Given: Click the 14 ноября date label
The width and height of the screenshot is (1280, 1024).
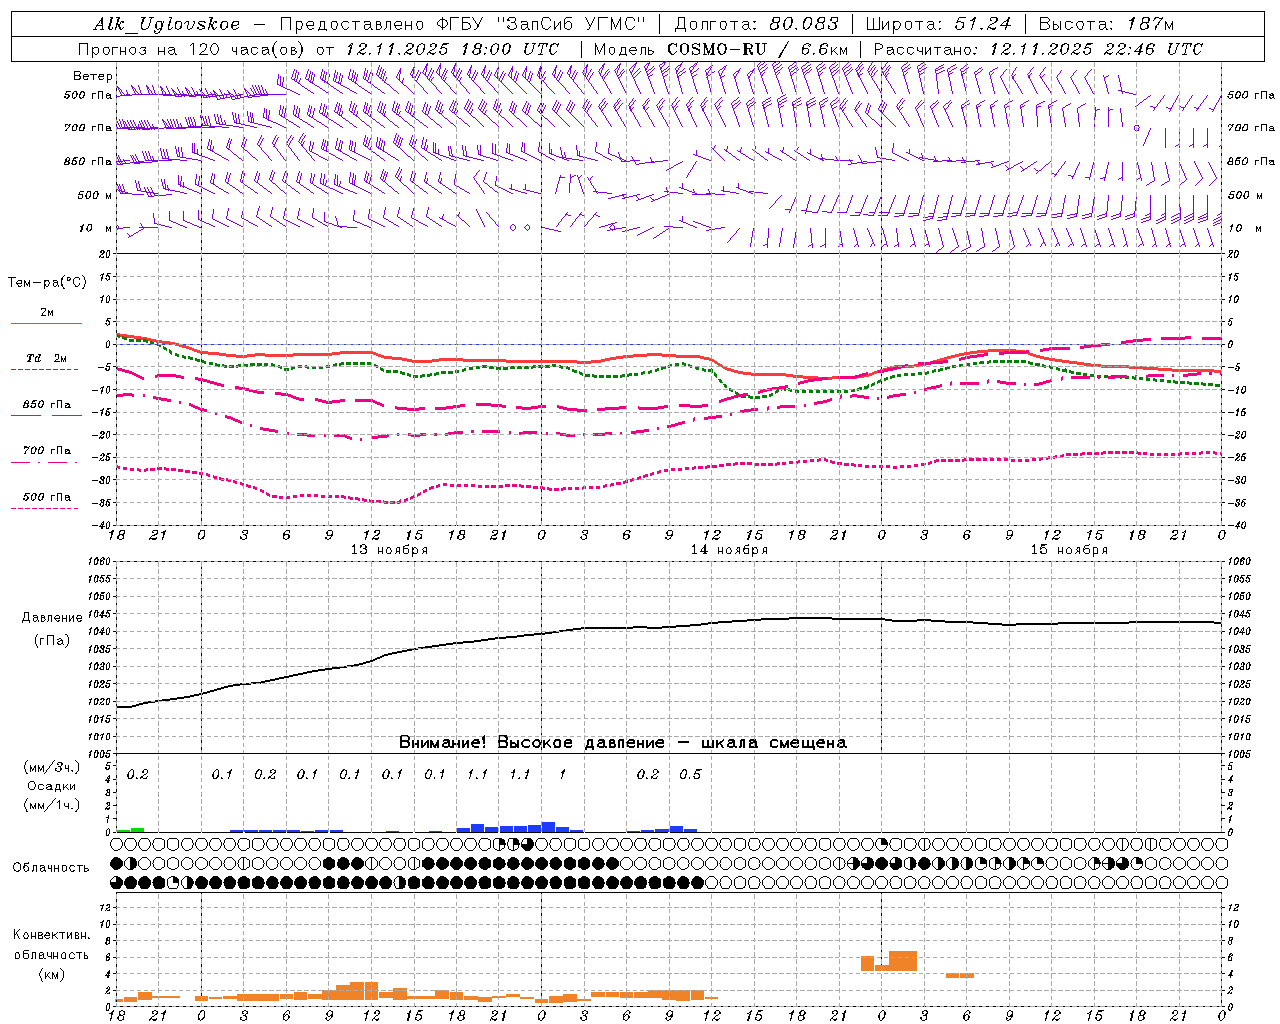Looking at the screenshot, I should tap(729, 549).
